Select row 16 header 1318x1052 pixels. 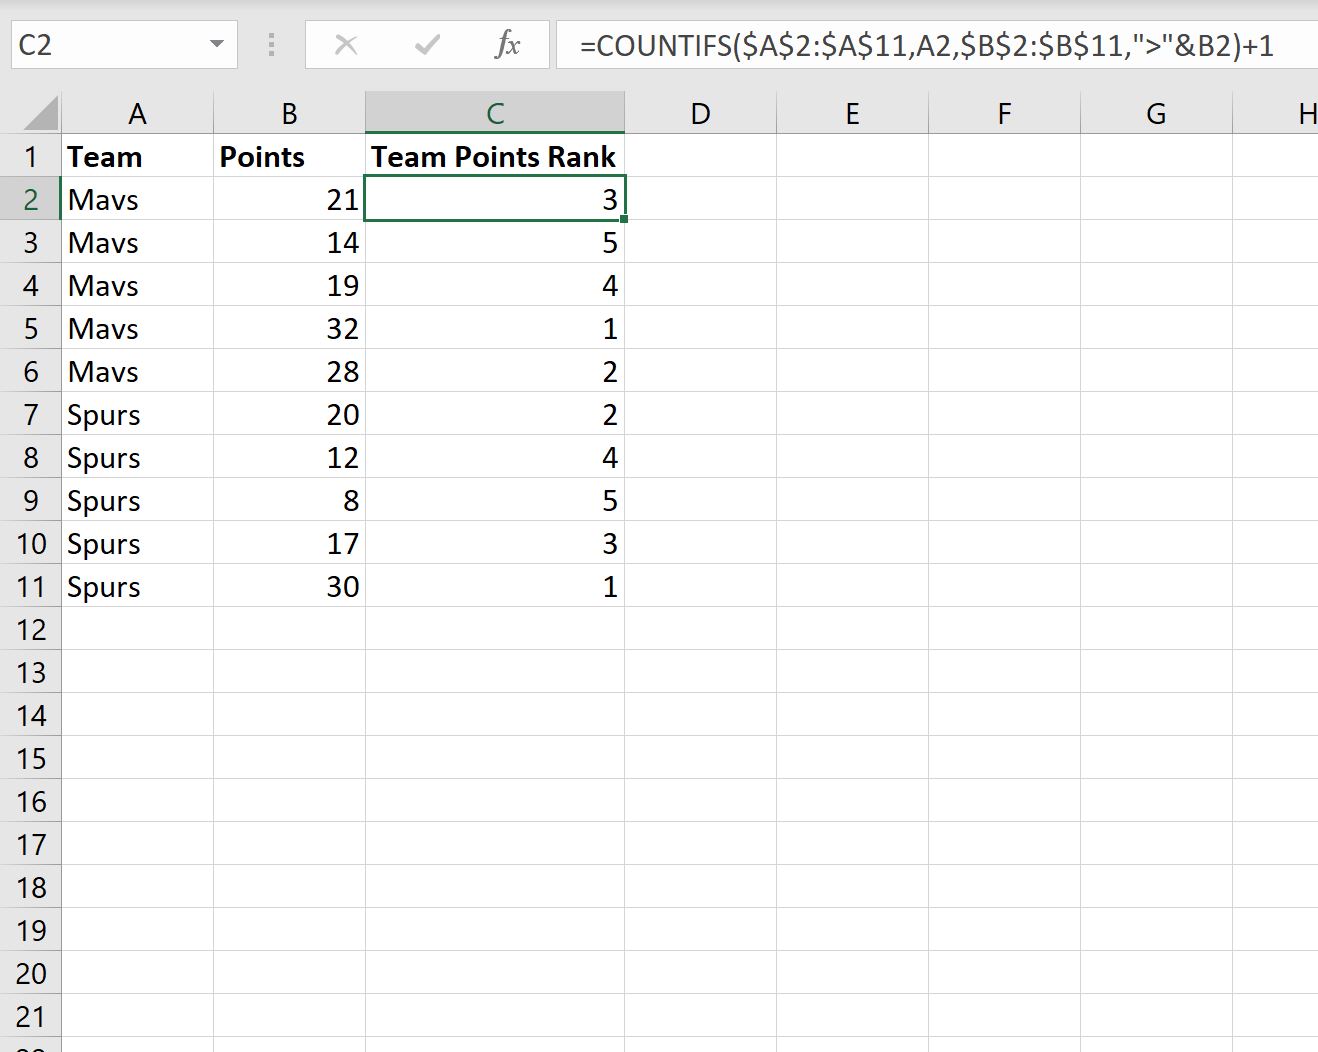click(31, 801)
